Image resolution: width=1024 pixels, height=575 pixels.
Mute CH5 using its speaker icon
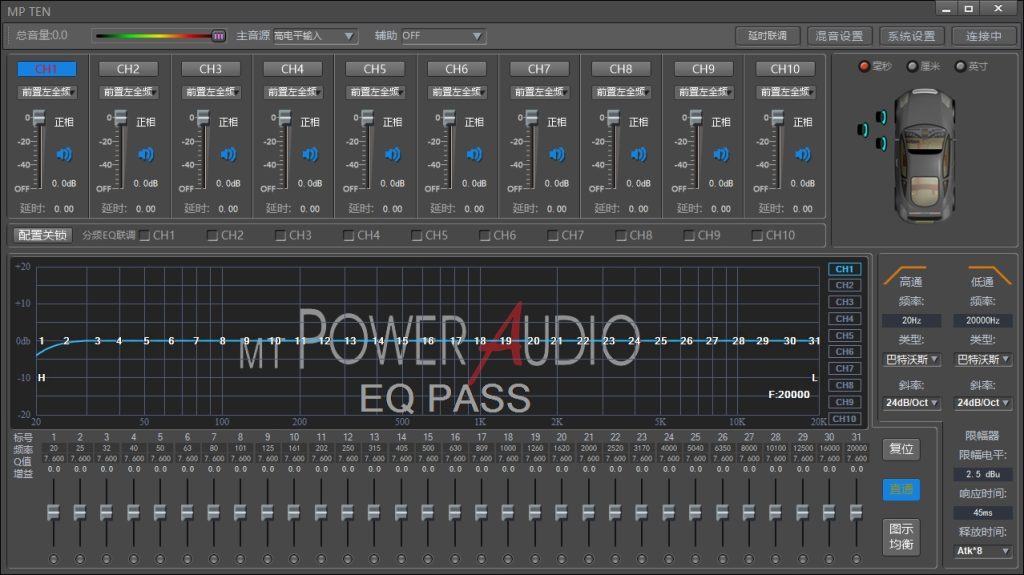click(392, 154)
